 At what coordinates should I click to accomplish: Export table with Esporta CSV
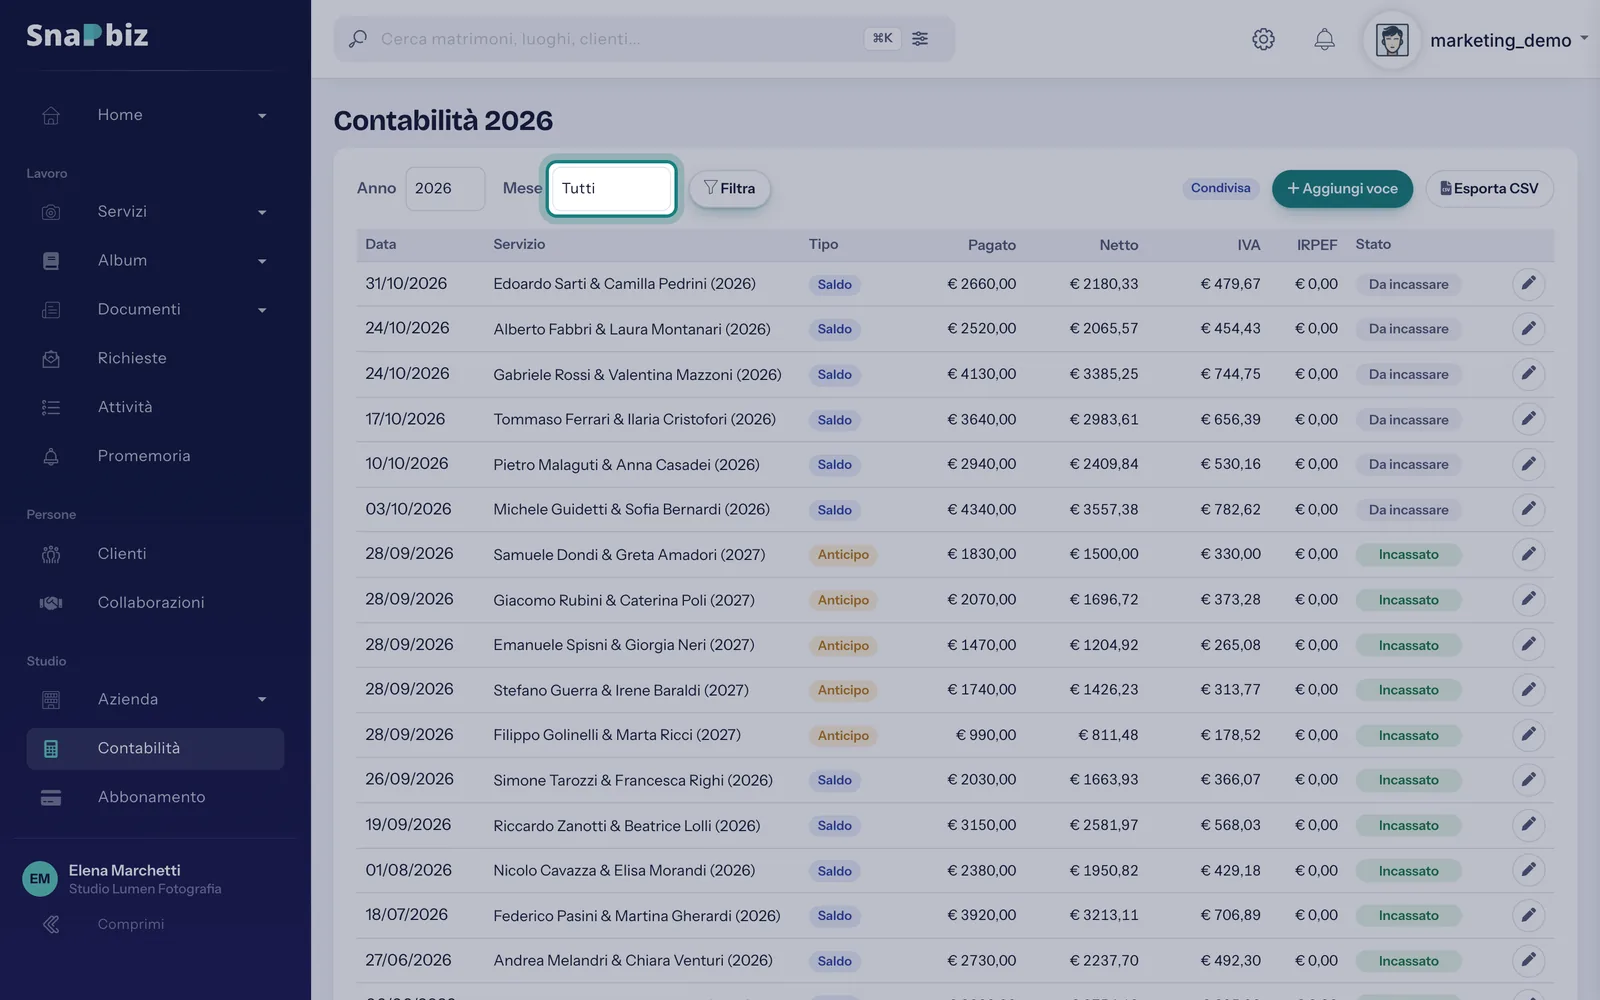click(x=1489, y=188)
